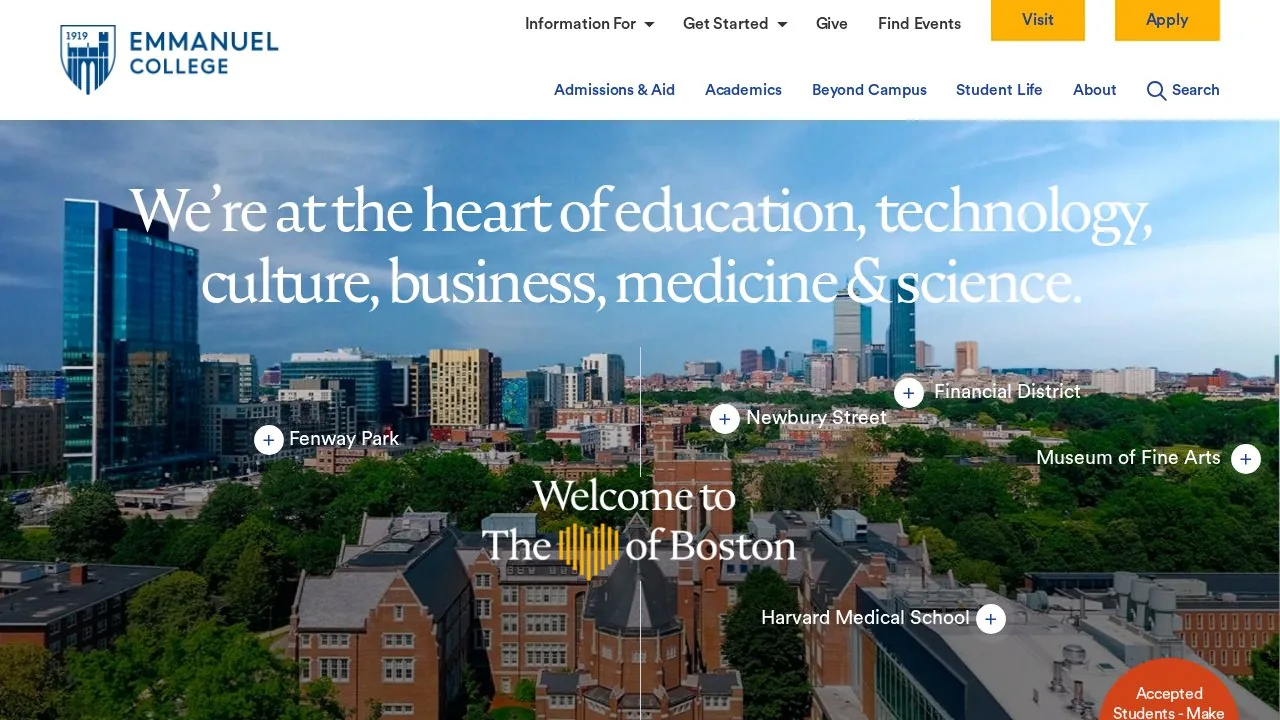Expand the Get Started dropdown

click(x=735, y=24)
